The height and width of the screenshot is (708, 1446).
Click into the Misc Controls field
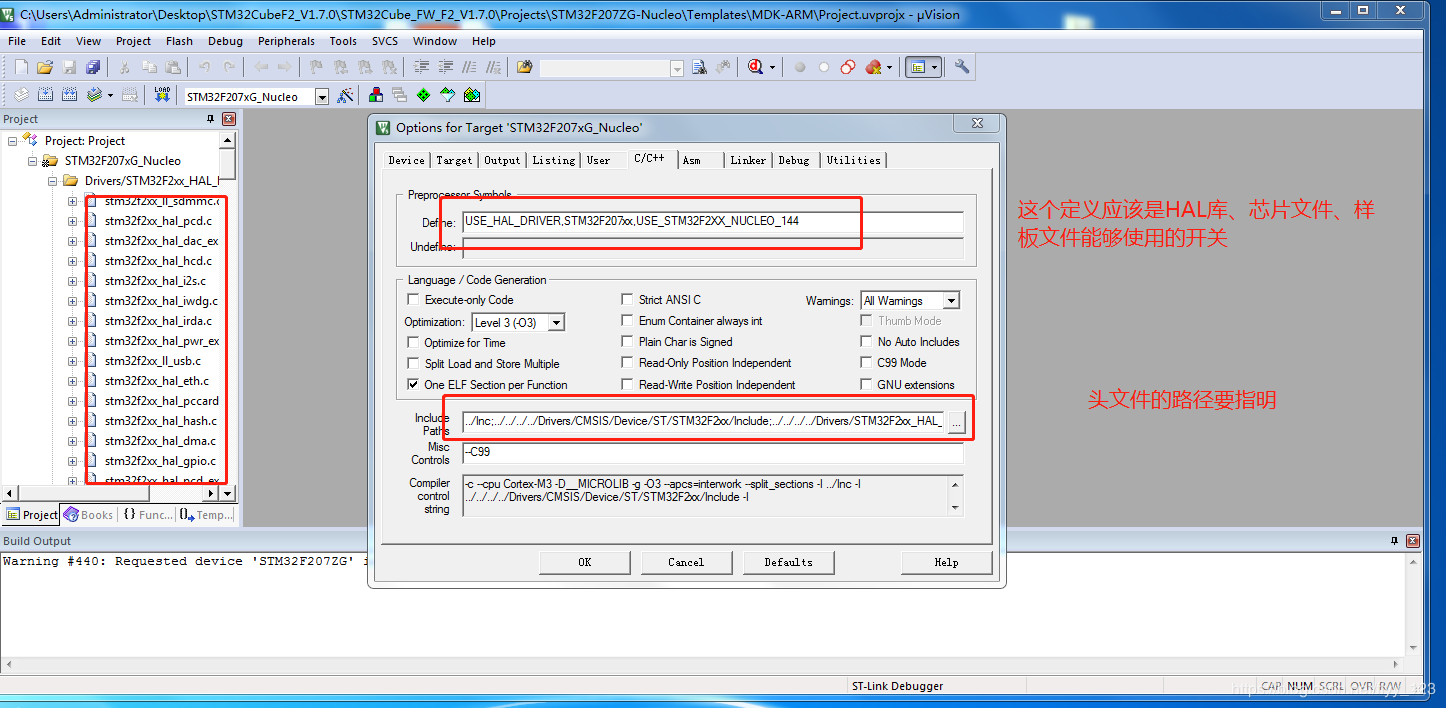click(712, 453)
